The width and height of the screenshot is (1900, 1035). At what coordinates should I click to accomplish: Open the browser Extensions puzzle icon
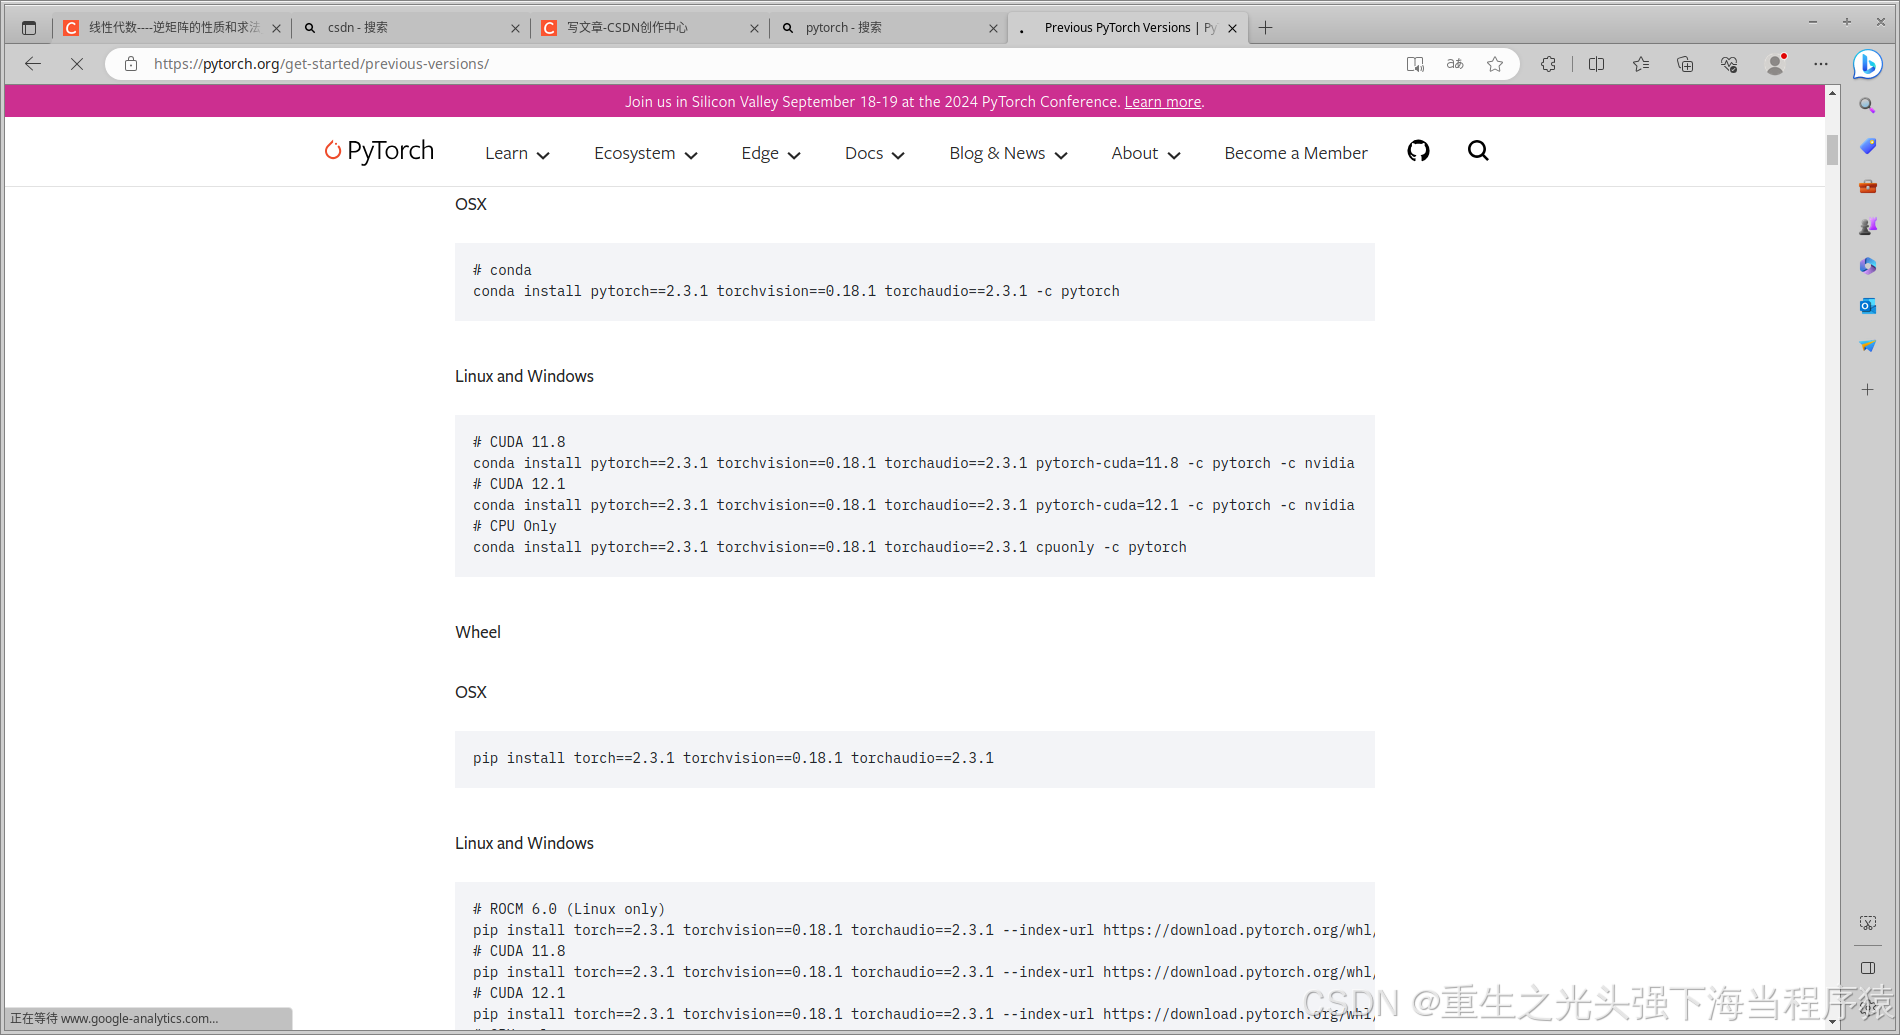[x=1548, y=63]
